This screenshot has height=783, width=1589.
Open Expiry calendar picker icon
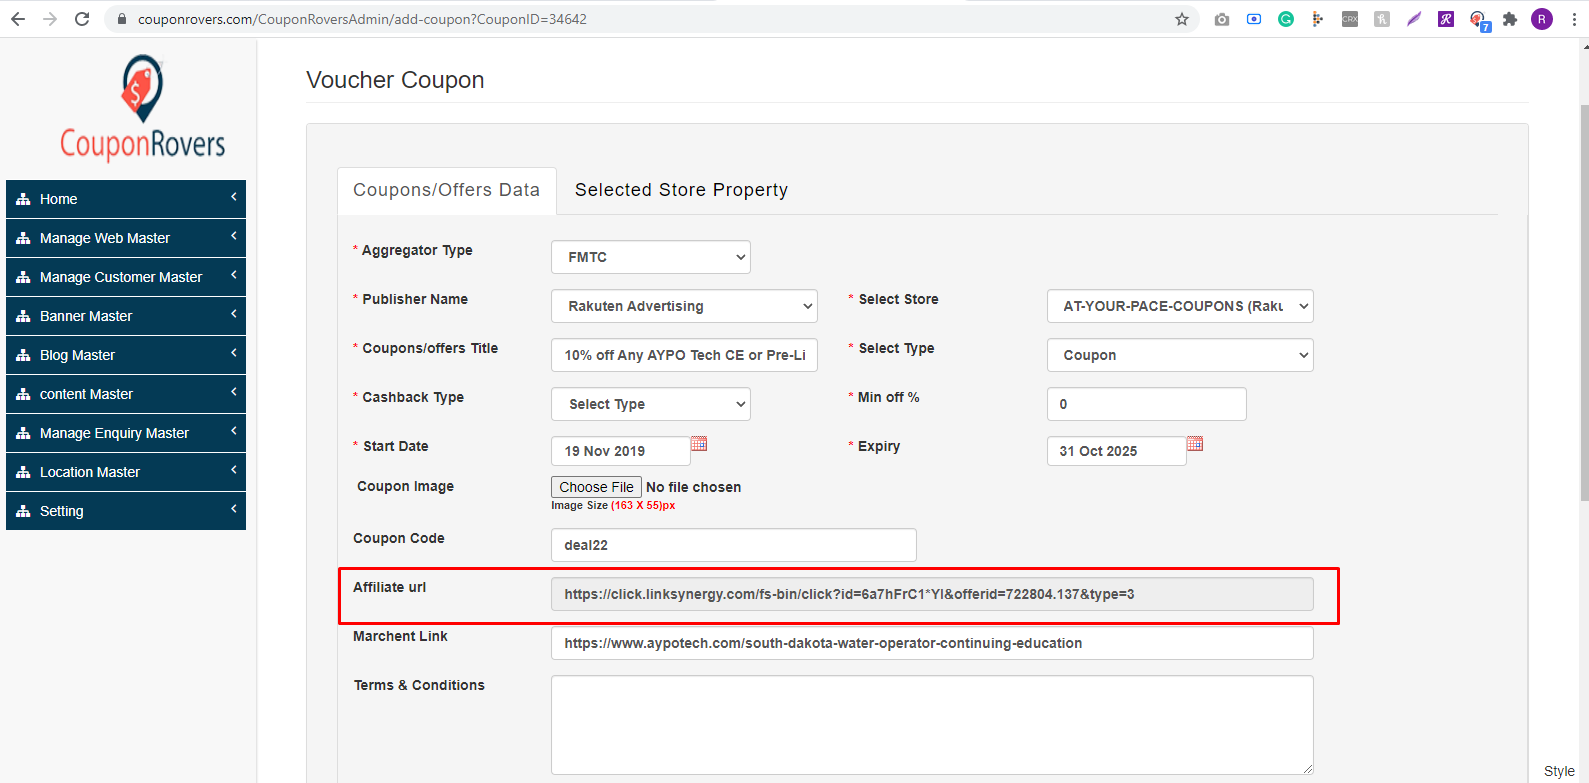tap(1195, 443)
